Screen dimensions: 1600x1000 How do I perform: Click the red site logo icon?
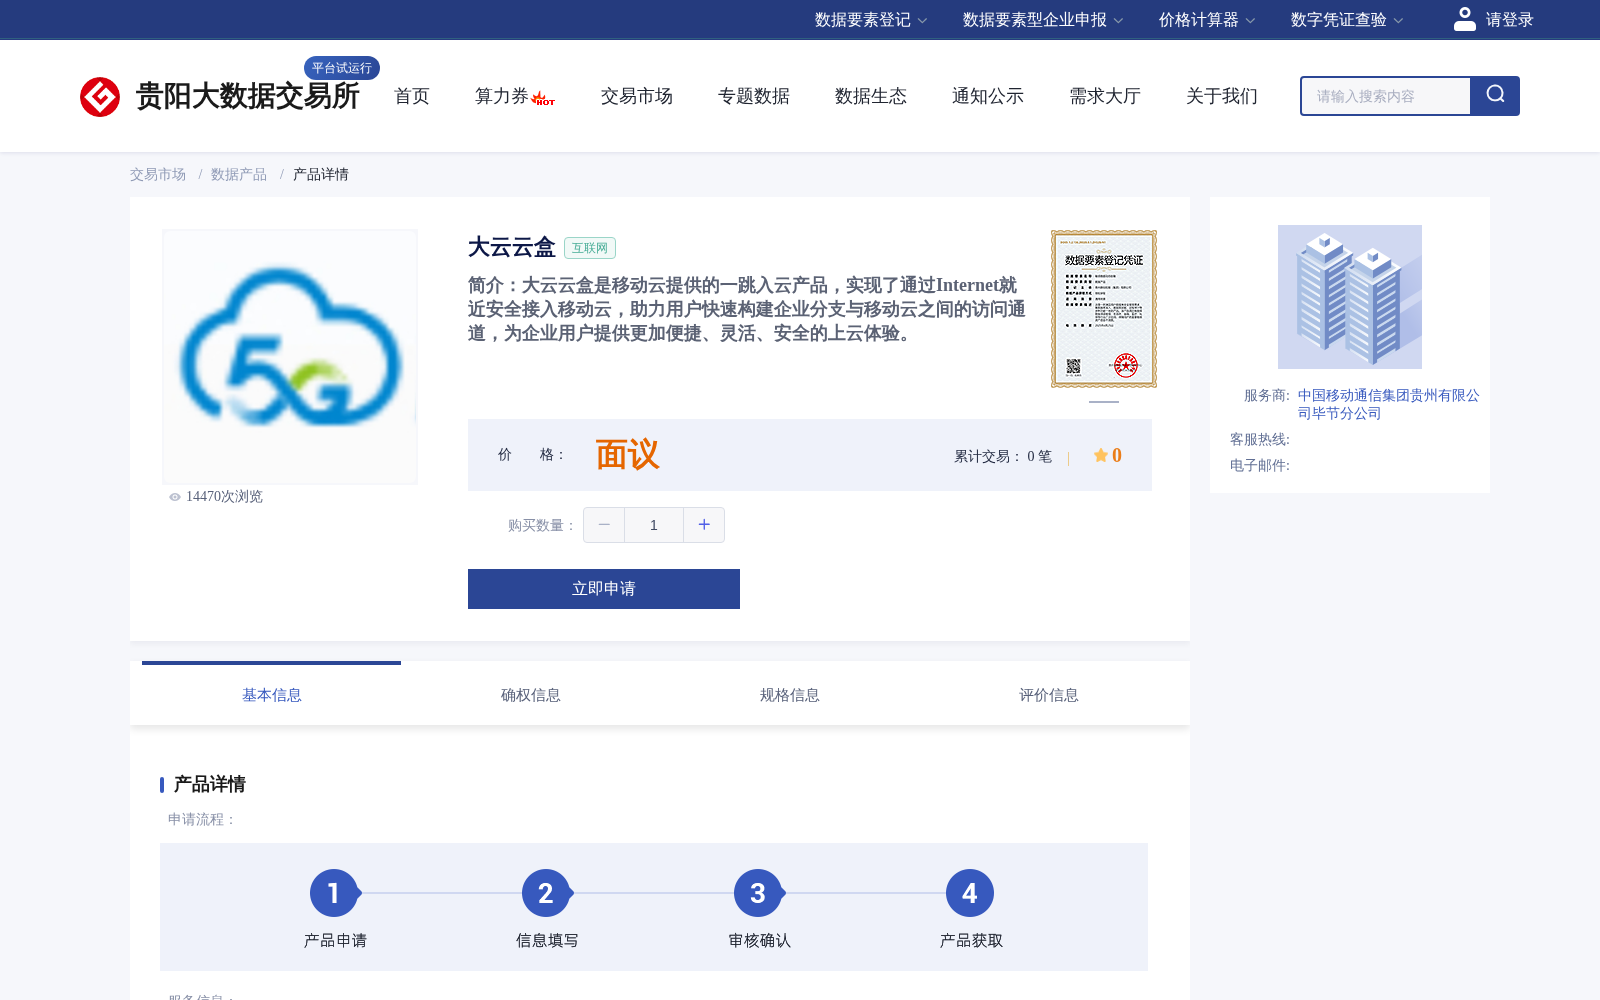(x=100, y=97)
